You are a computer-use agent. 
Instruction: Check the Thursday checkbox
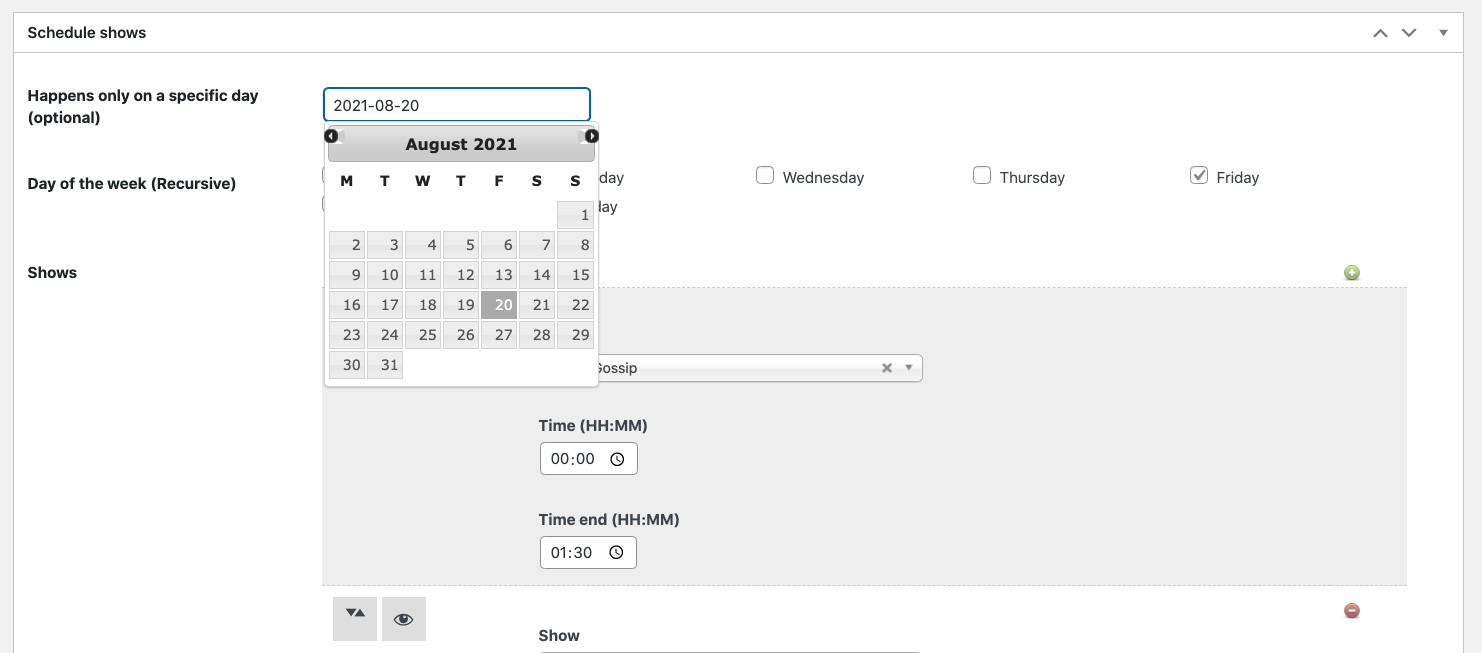(982, 176)
